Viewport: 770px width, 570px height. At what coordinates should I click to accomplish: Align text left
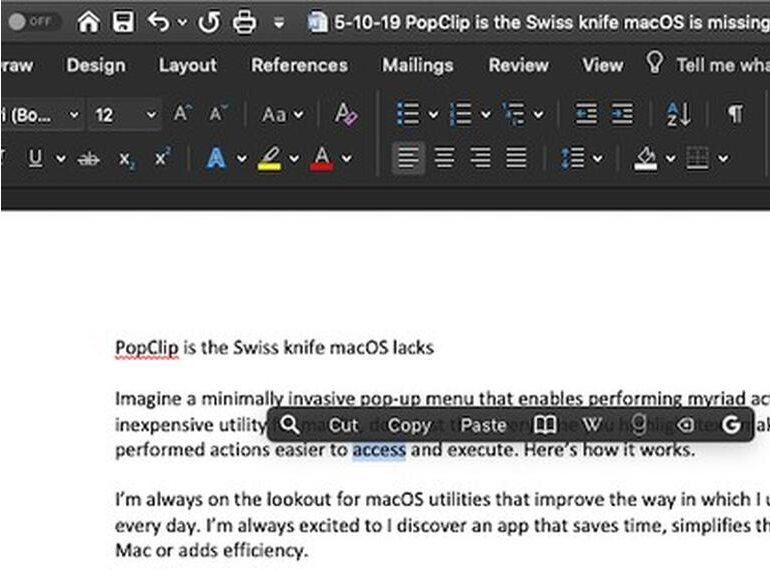(409, 158)
